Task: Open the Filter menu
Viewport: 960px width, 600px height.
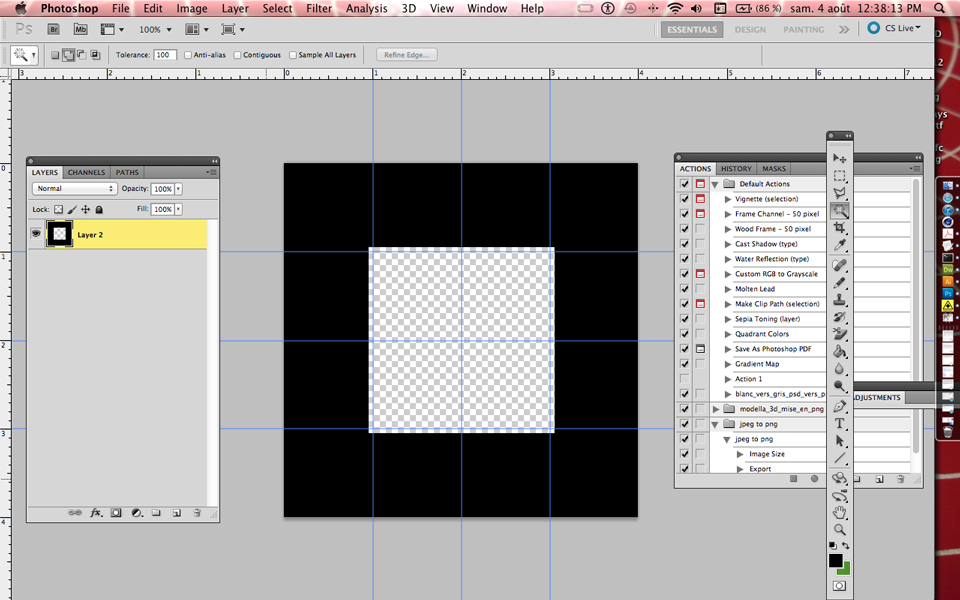Action: 319,8
